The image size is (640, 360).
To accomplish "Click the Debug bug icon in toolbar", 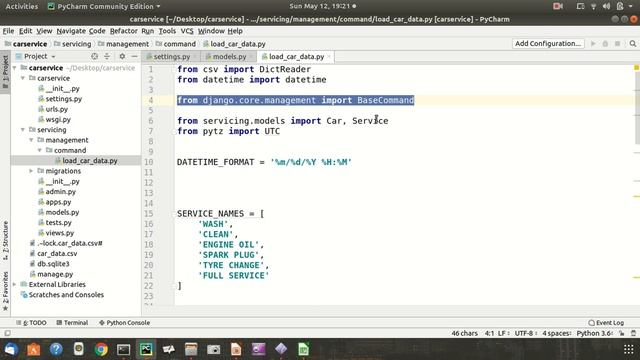I will 605,43.
